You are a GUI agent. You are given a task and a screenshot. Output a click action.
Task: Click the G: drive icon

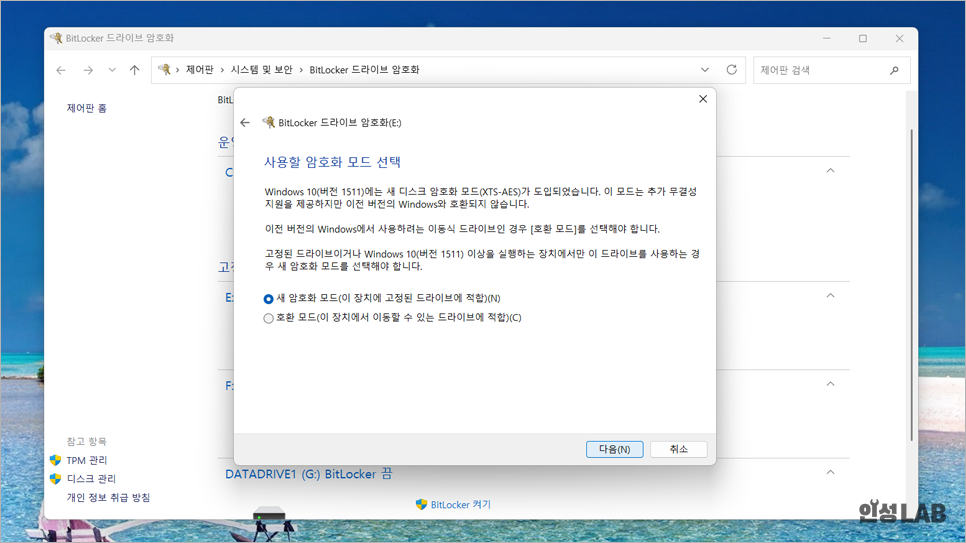(x=269, y=515)
